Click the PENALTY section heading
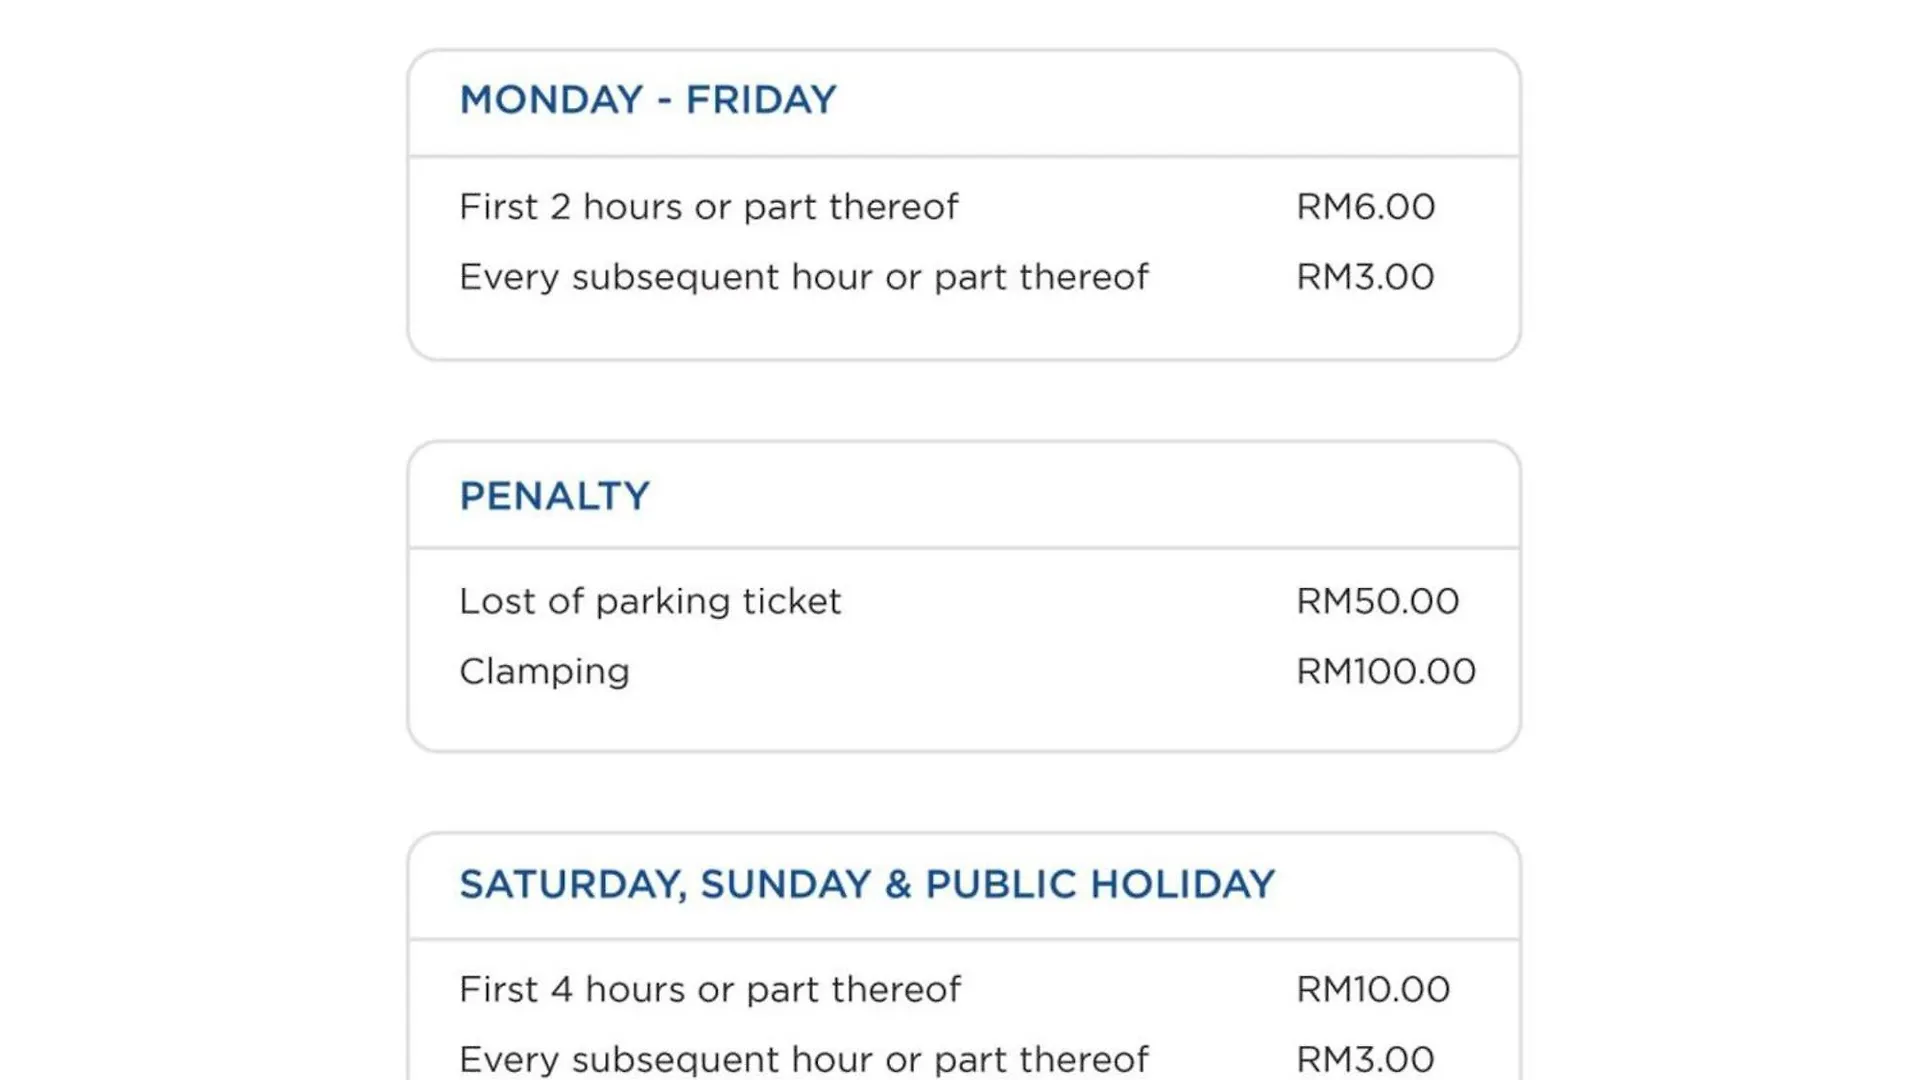 pos(554,496)
